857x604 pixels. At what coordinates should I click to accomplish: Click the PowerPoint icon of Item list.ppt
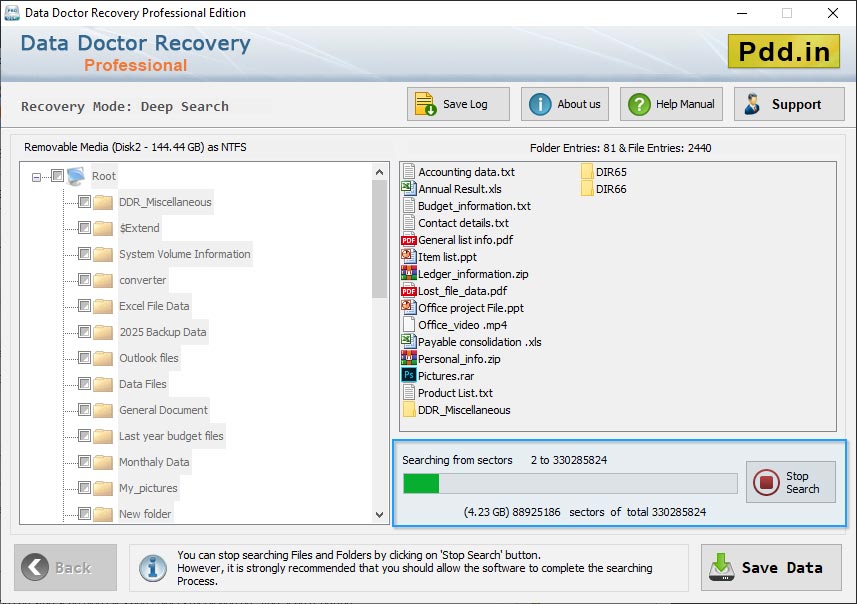pos(409,256)
